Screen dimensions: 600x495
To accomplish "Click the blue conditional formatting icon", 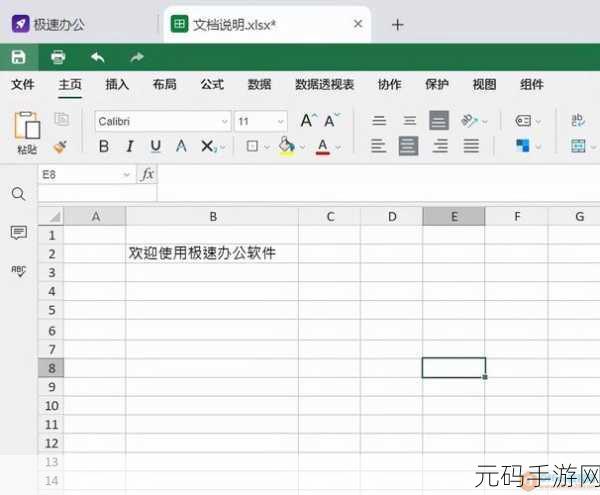I will coord(523,146).
